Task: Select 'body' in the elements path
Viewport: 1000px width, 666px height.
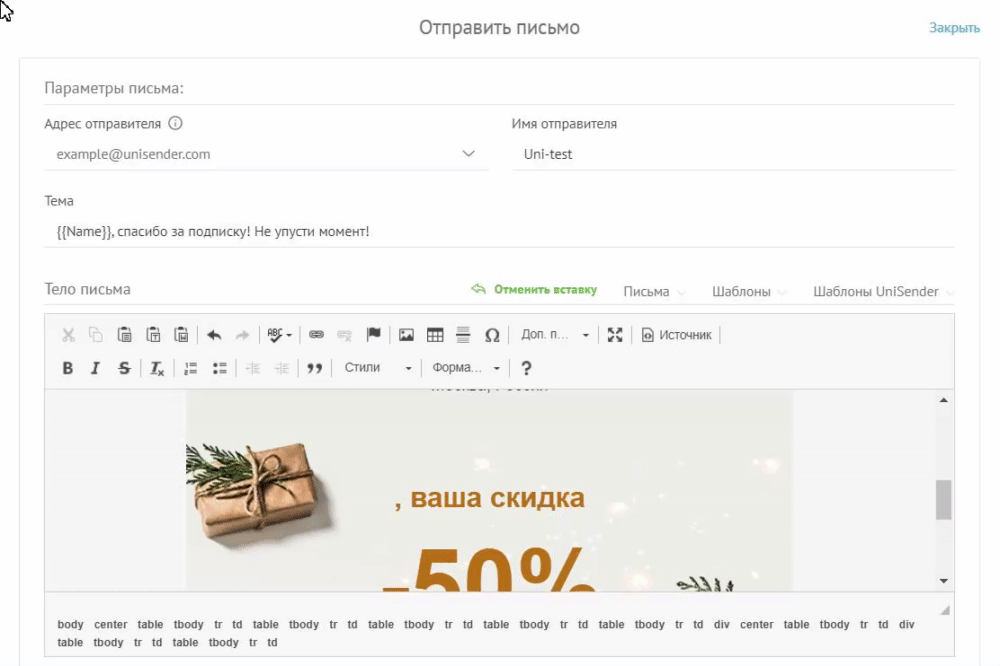Action: [x=70, y=625]
